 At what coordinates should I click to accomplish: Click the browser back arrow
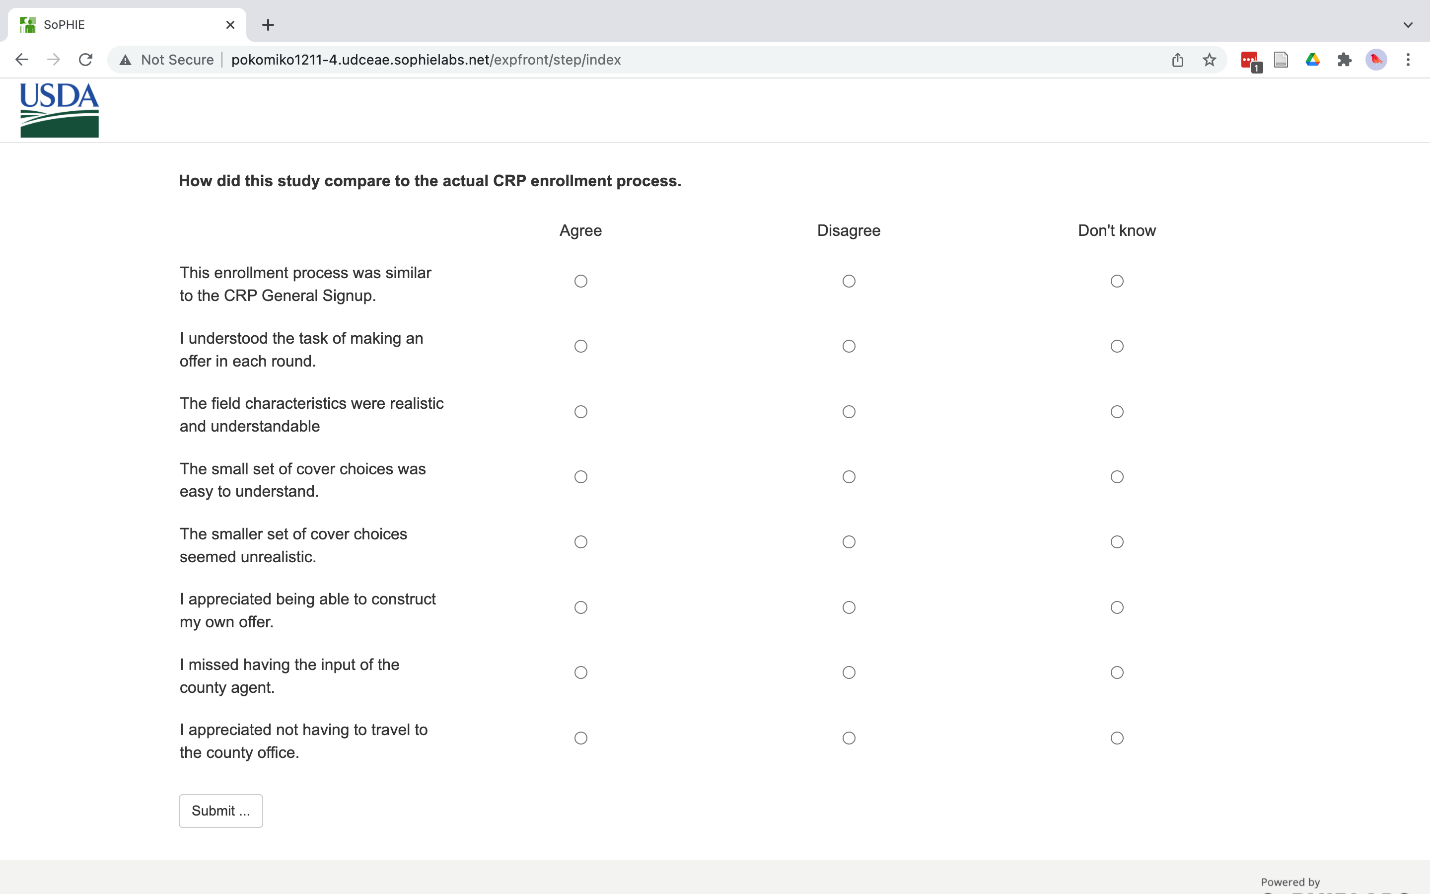tap(21, 60)
